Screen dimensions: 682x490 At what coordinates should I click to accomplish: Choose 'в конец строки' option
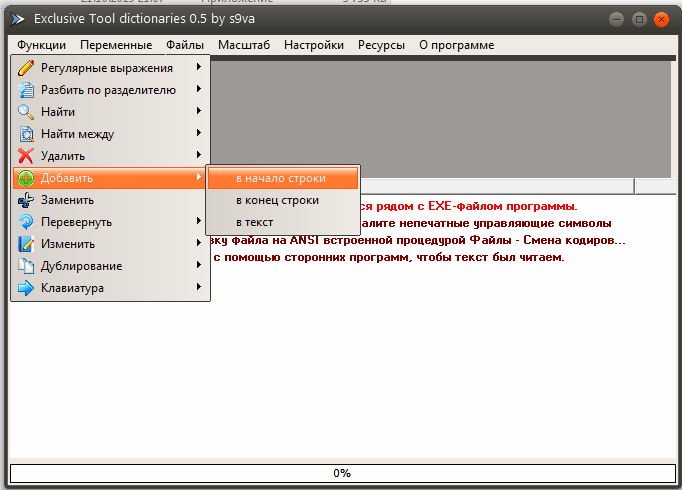click(x=277, y=200)
